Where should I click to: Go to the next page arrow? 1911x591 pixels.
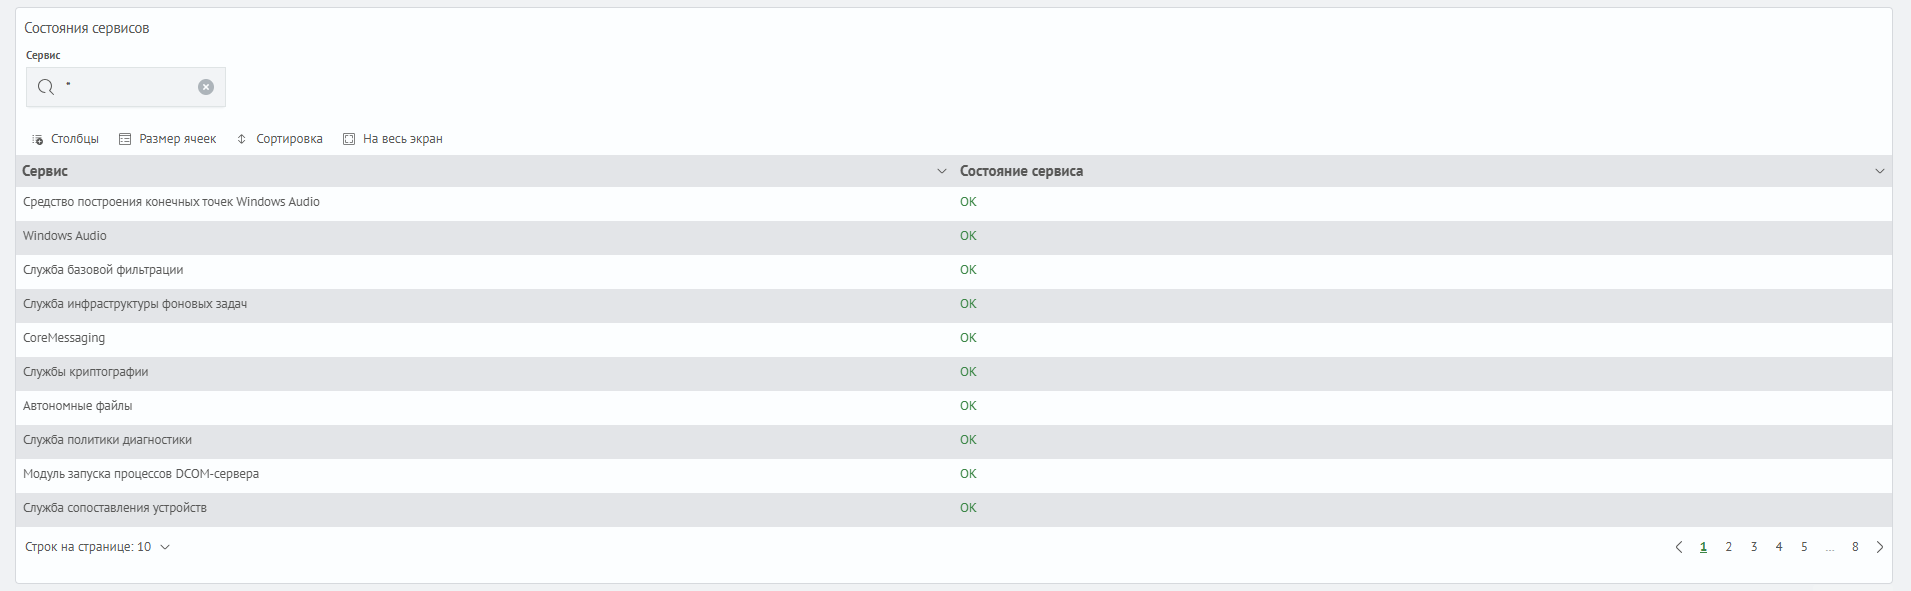(1880, 547)
